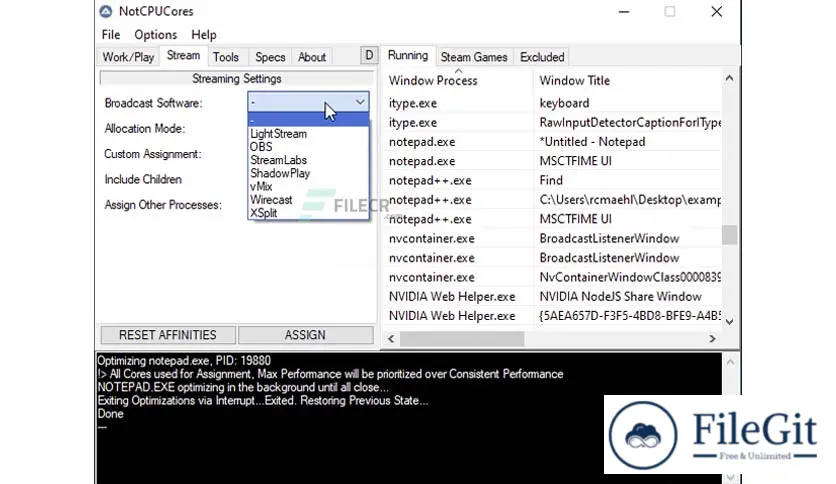Click the NotCPUCores app icon in title bar

click(106, 11)
